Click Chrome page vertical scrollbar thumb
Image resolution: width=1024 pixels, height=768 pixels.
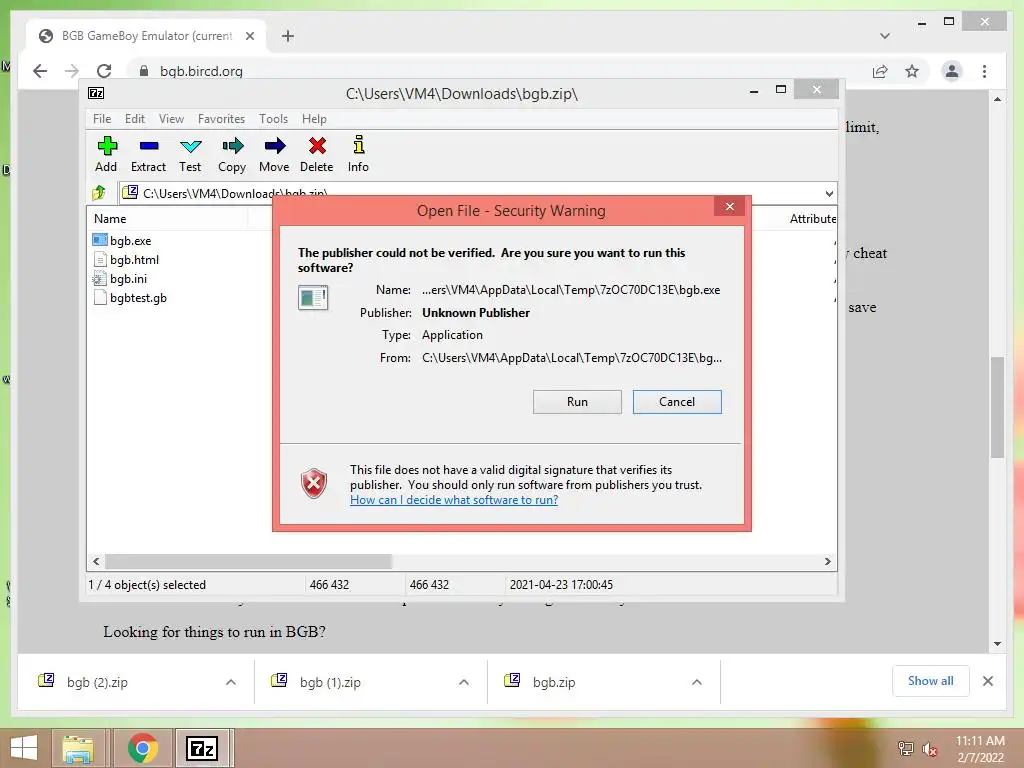pyautogui.click(x=997, y=408)
